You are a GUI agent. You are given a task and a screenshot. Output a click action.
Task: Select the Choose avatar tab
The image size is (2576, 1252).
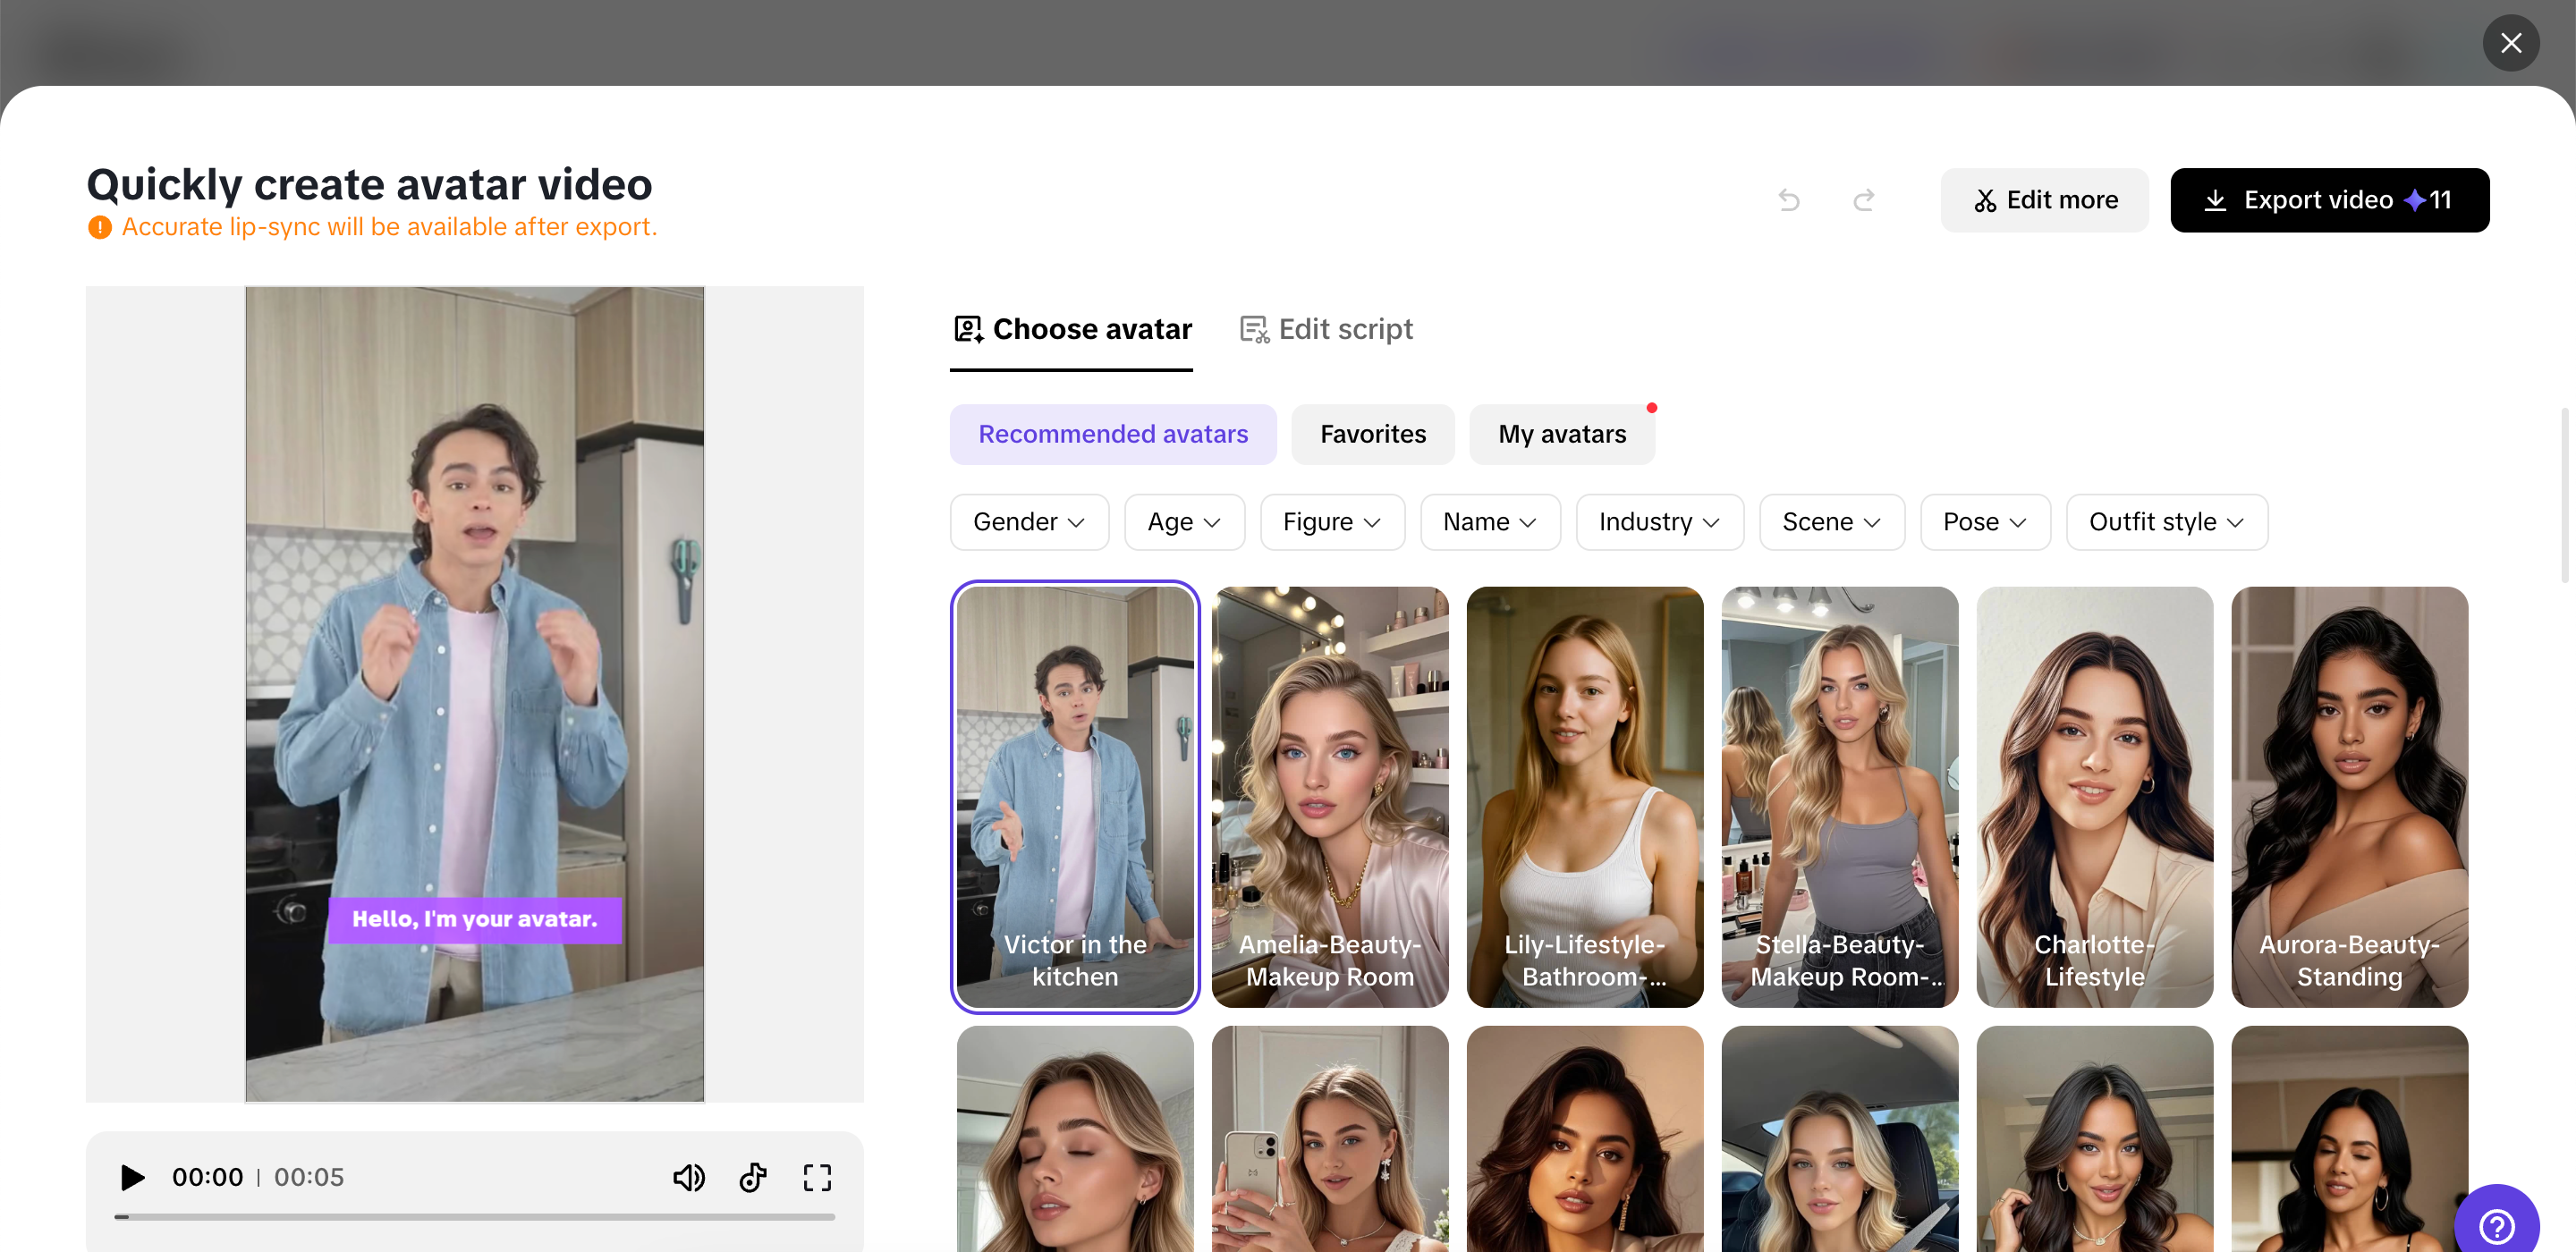[x=1072, y=329]
